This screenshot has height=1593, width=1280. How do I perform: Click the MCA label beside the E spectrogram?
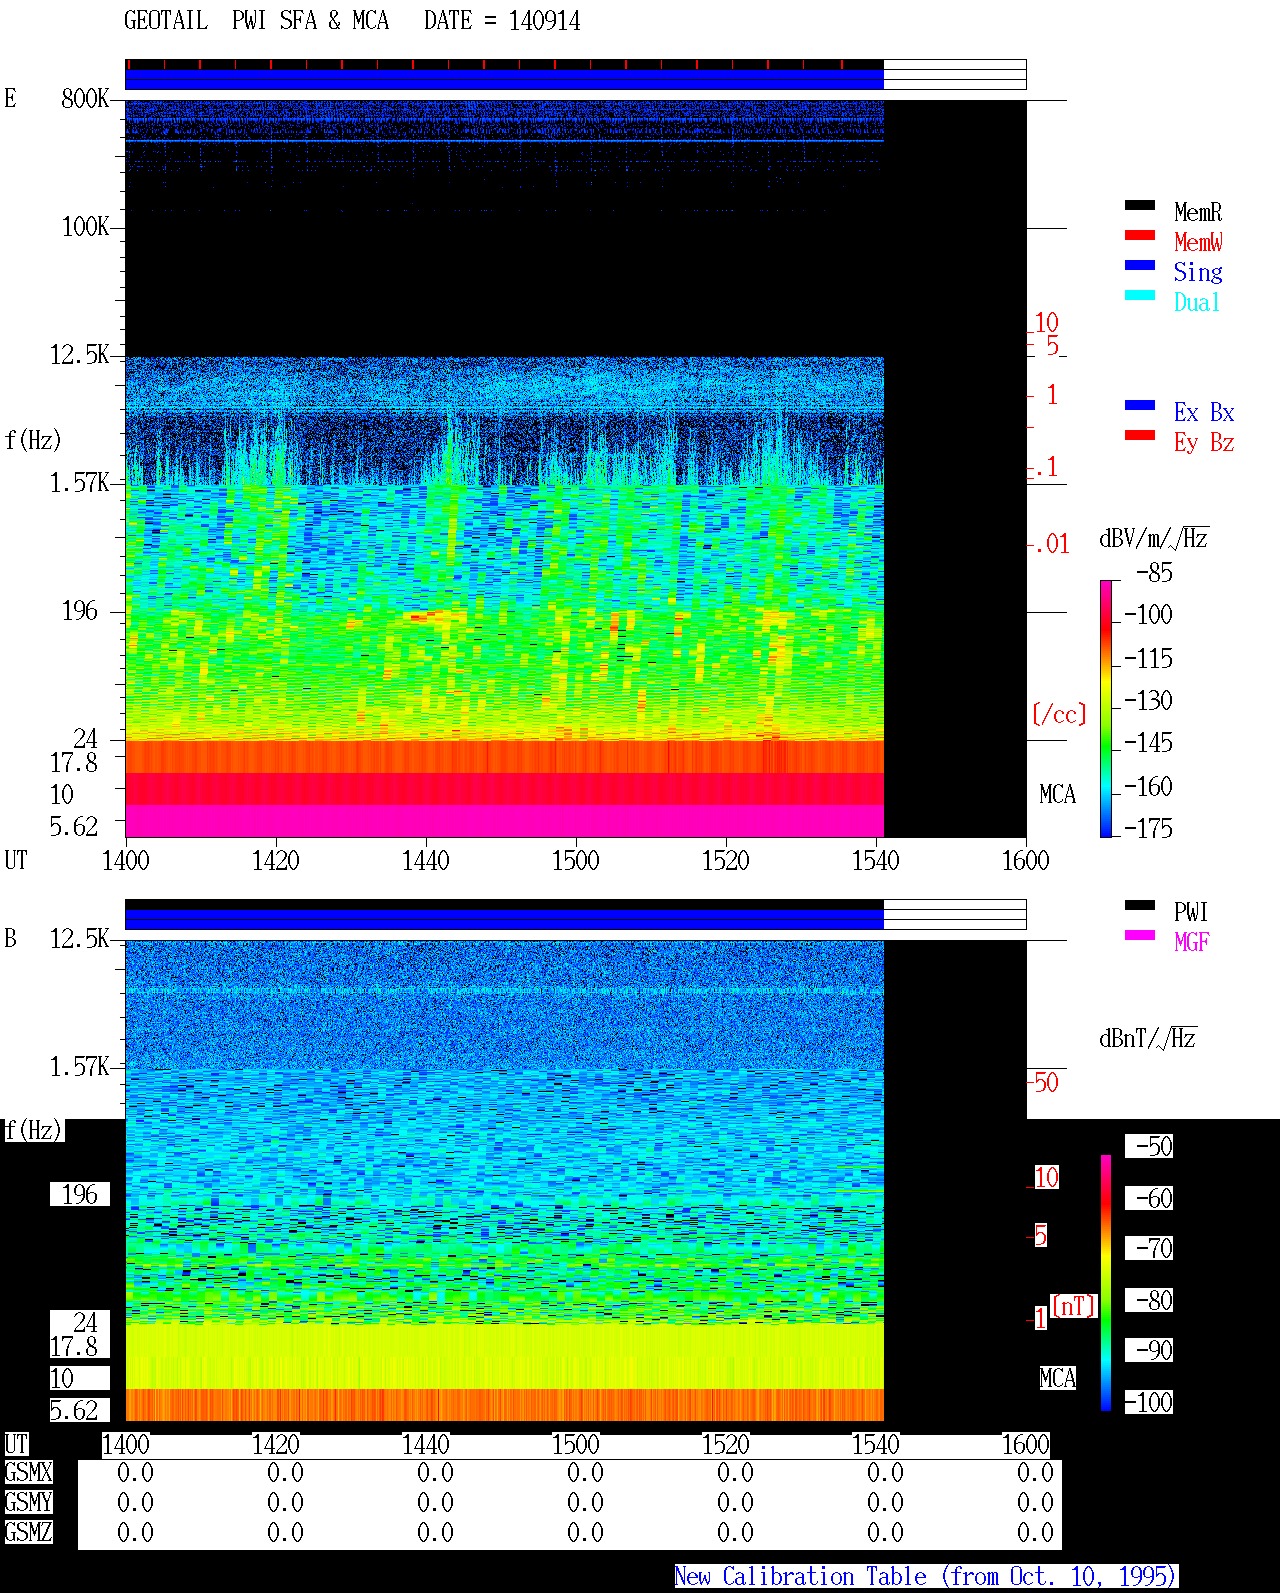[x=1057, y=795]
